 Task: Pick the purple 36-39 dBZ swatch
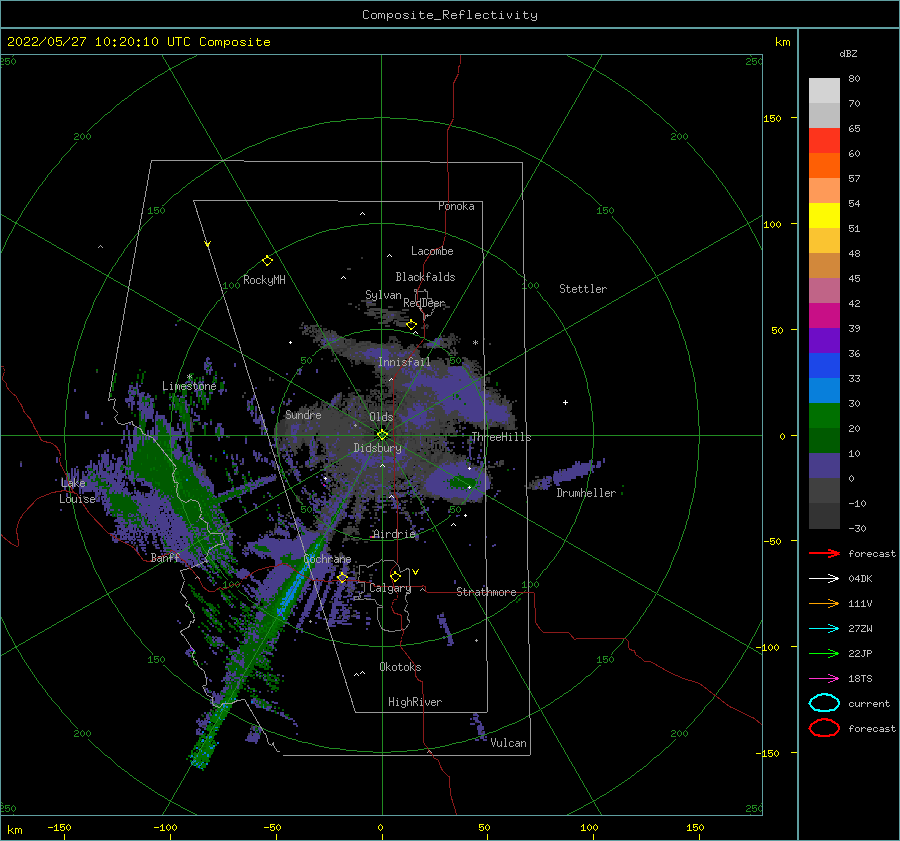pos(824,341)
